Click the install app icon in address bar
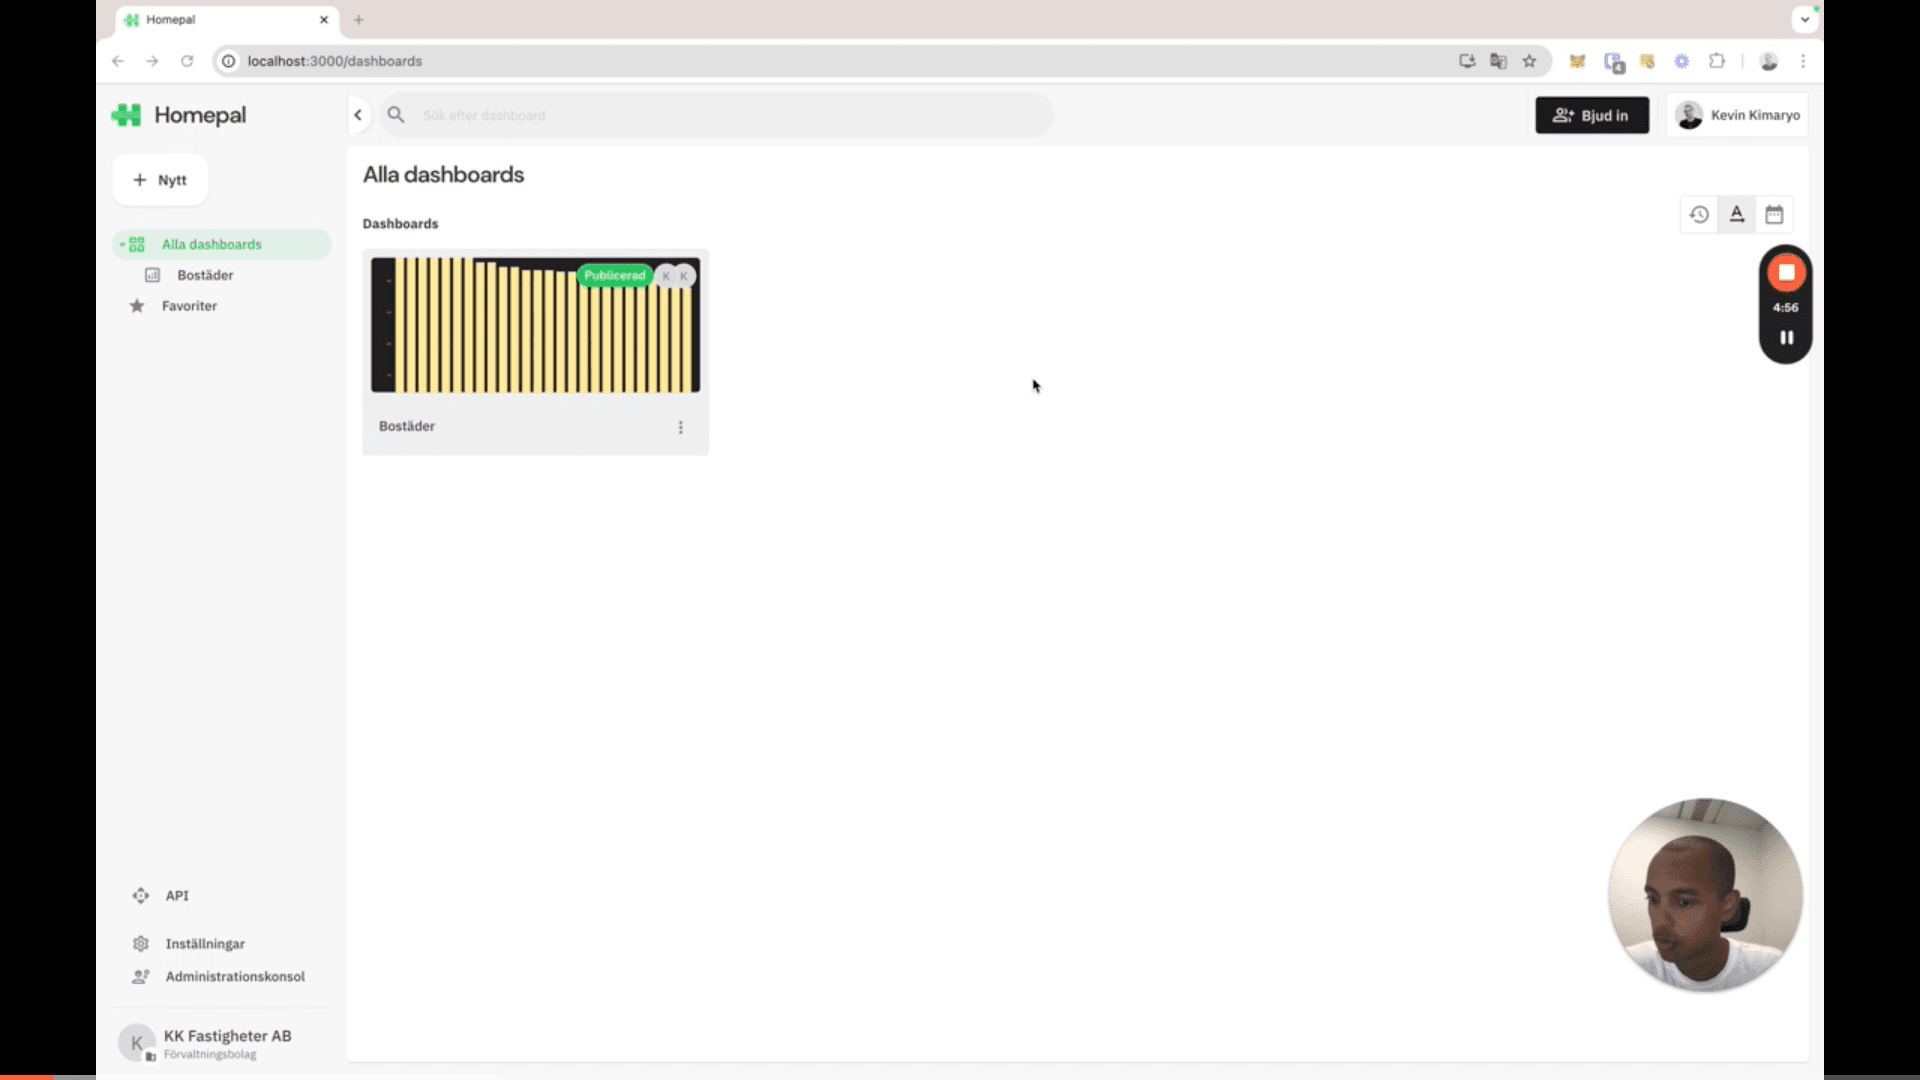1920x1080 pixels. click(x=1467, y=61)
